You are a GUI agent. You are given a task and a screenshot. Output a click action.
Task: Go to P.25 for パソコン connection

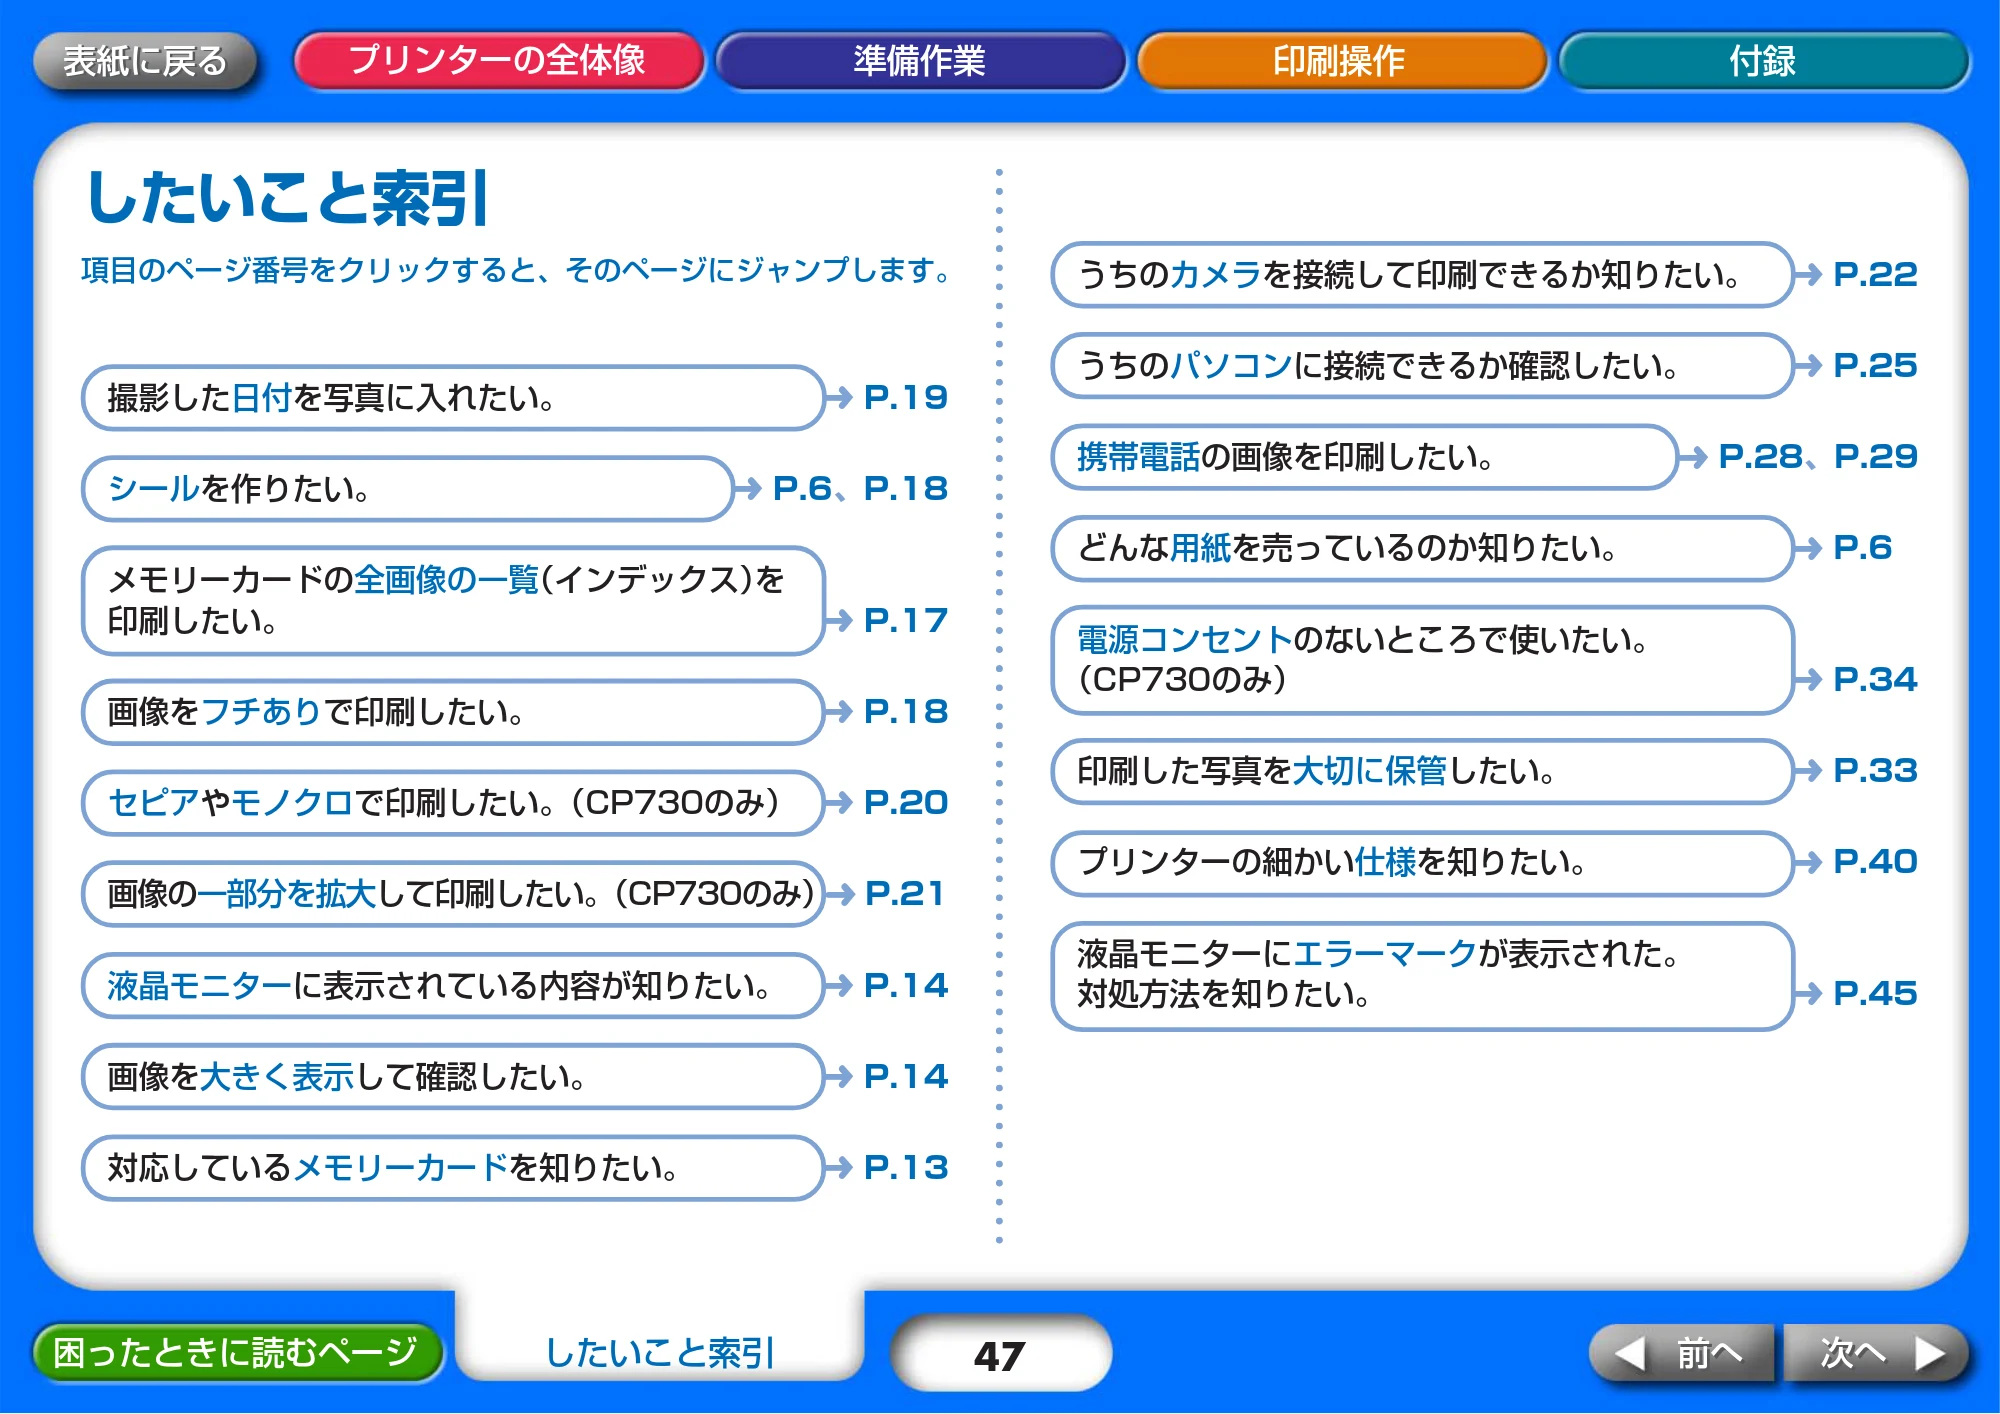click(x=1875, y=365)
